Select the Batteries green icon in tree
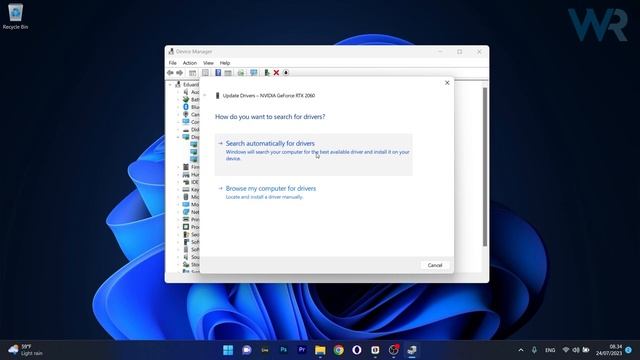Viewport: 640px width, 360px height. pos(186,99)
